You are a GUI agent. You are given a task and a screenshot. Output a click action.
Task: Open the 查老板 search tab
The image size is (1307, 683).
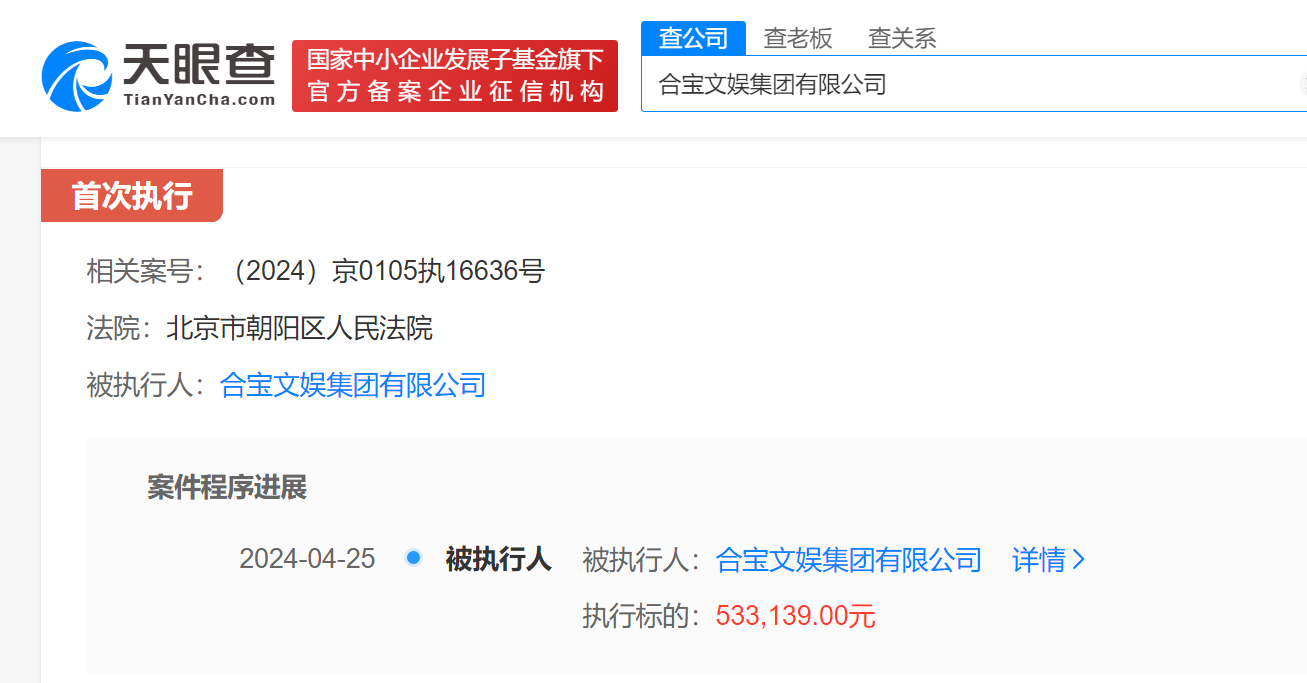(797, 38)
